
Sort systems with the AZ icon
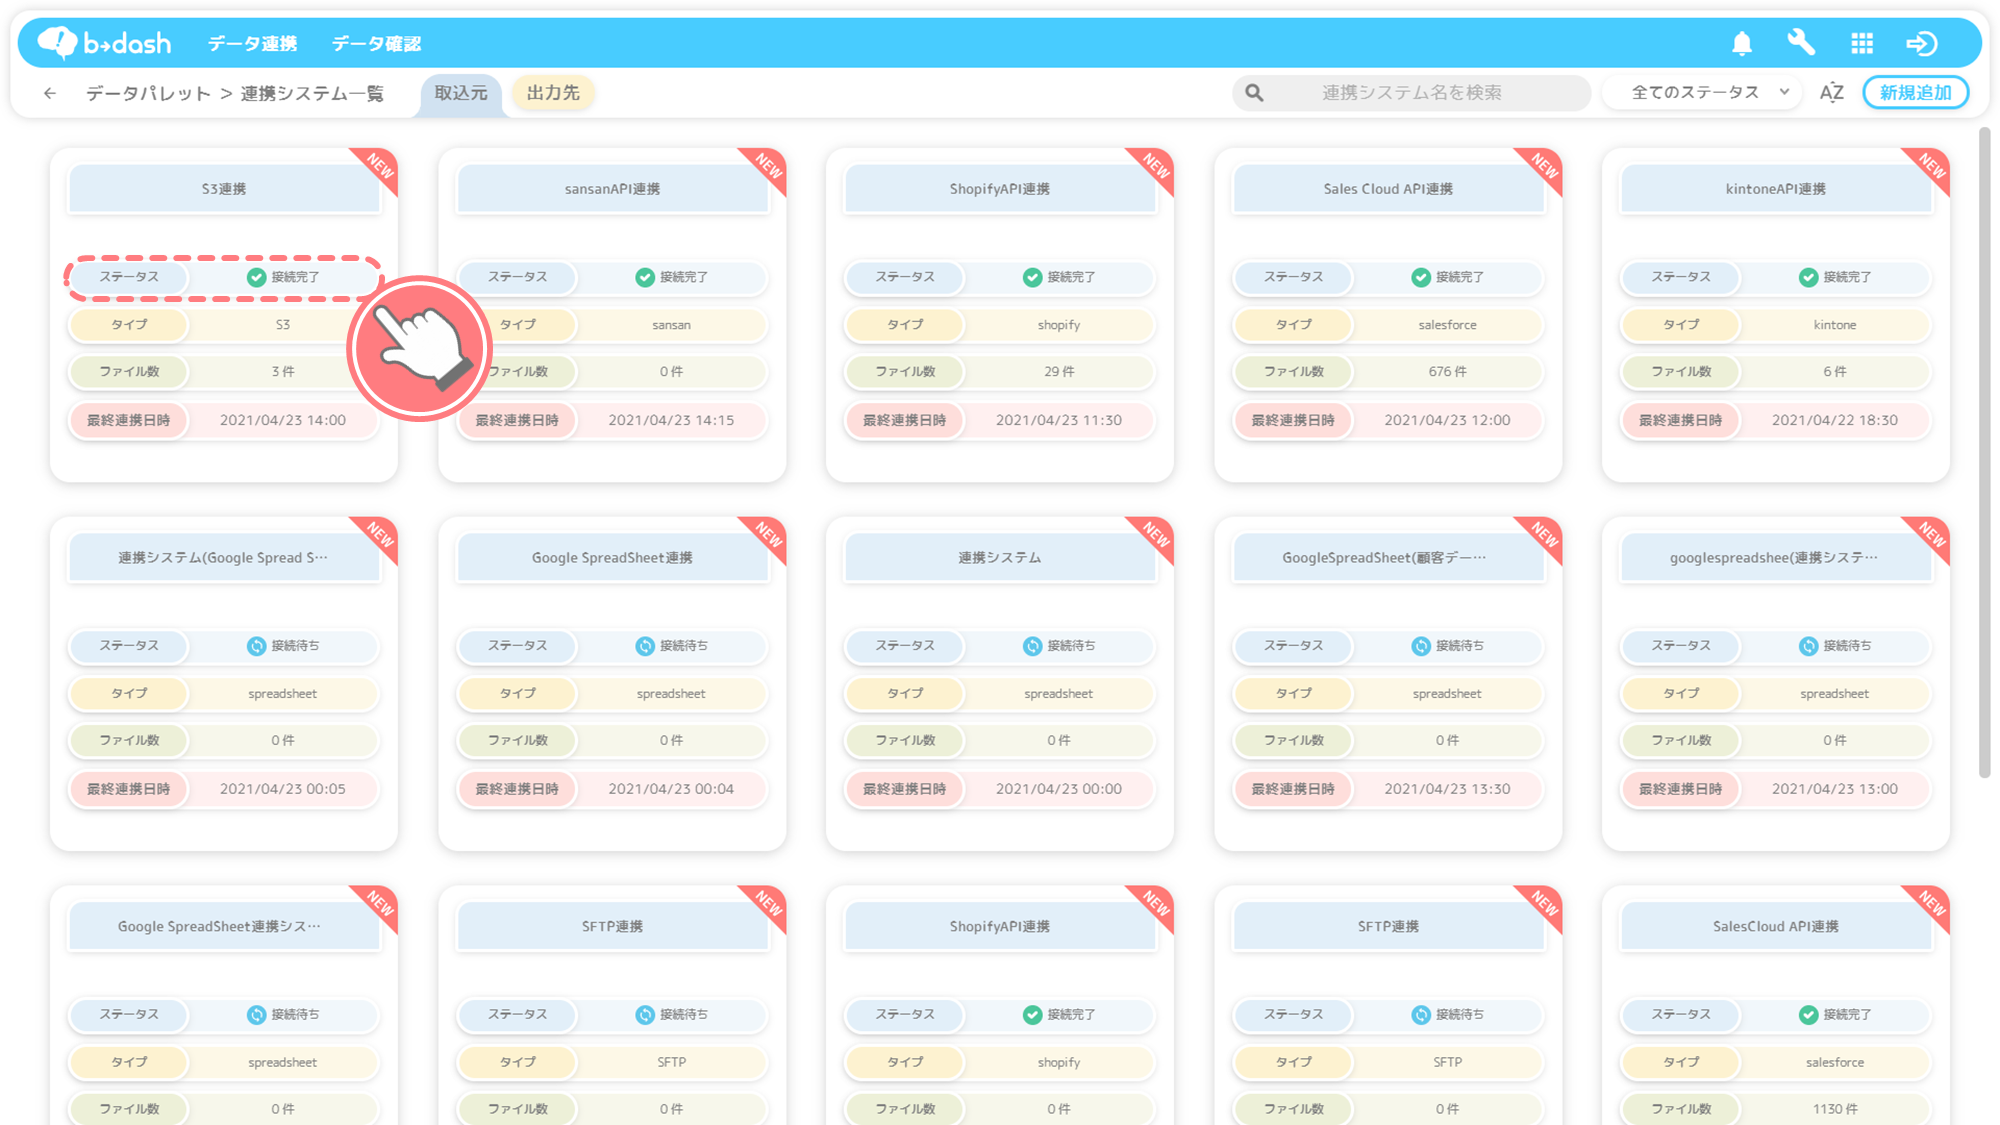pos(1831,93)
